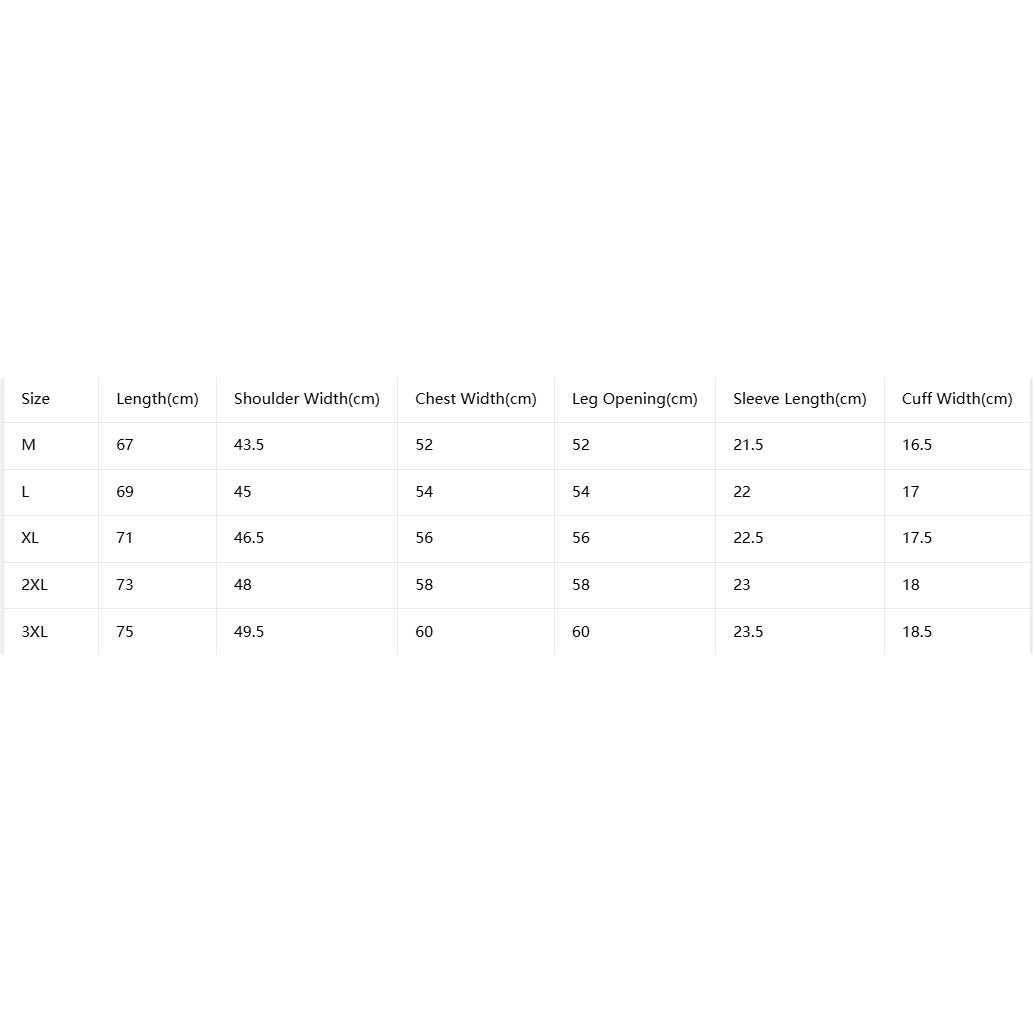1033x1033 pixels.
Task: Select sleeve length value 23.5
Action: [x=748, y=632]
